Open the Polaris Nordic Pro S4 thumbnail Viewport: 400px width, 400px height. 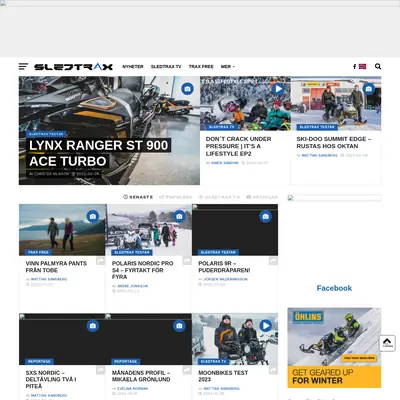[149, 230]
